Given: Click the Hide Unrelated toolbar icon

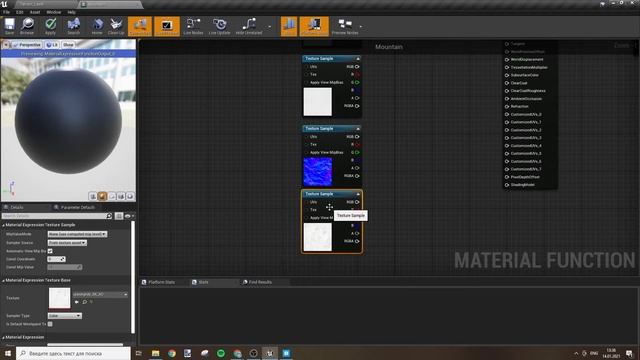Looking at the screenshot, I should click(249, 26).
